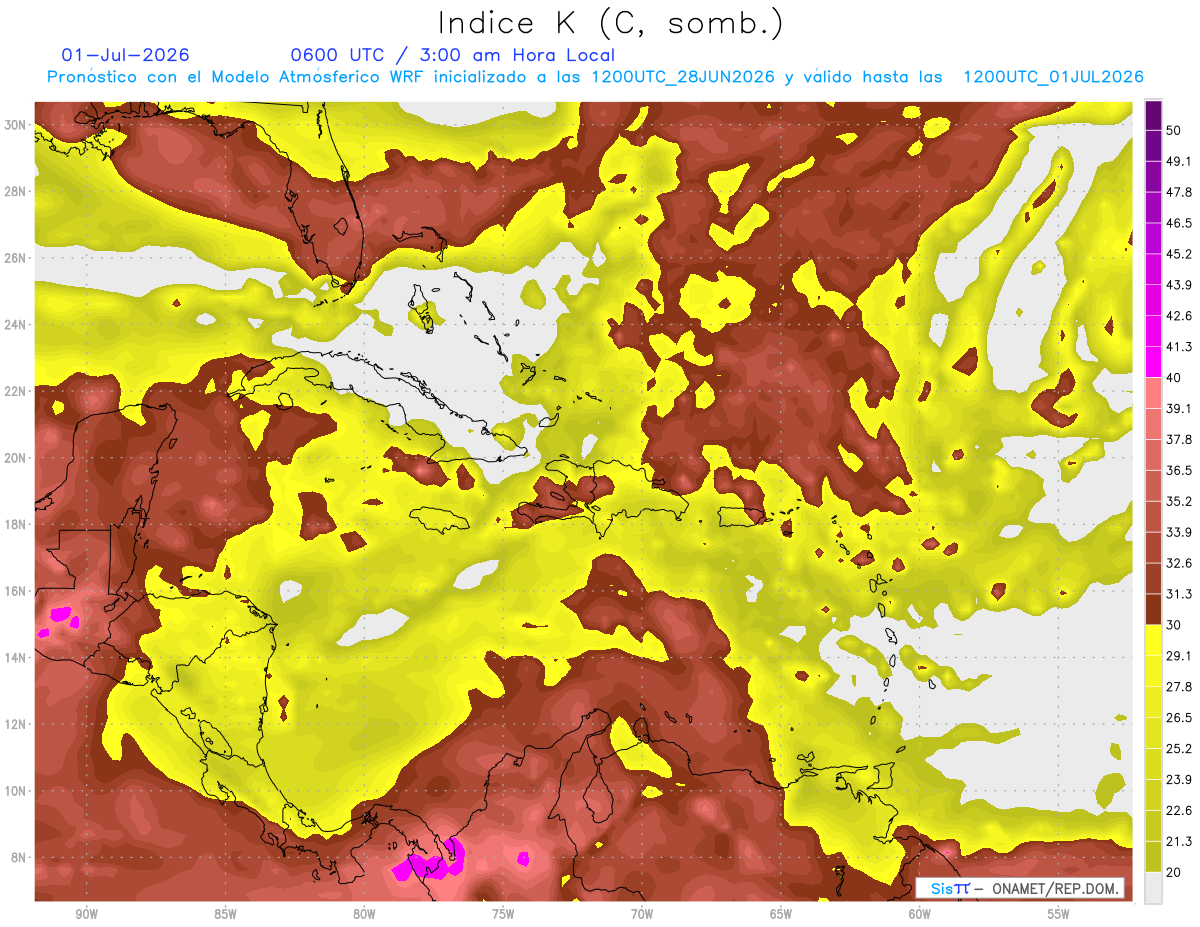
Task: Click the colorbar value '46.5'
Action: [x=1179, y=223]
